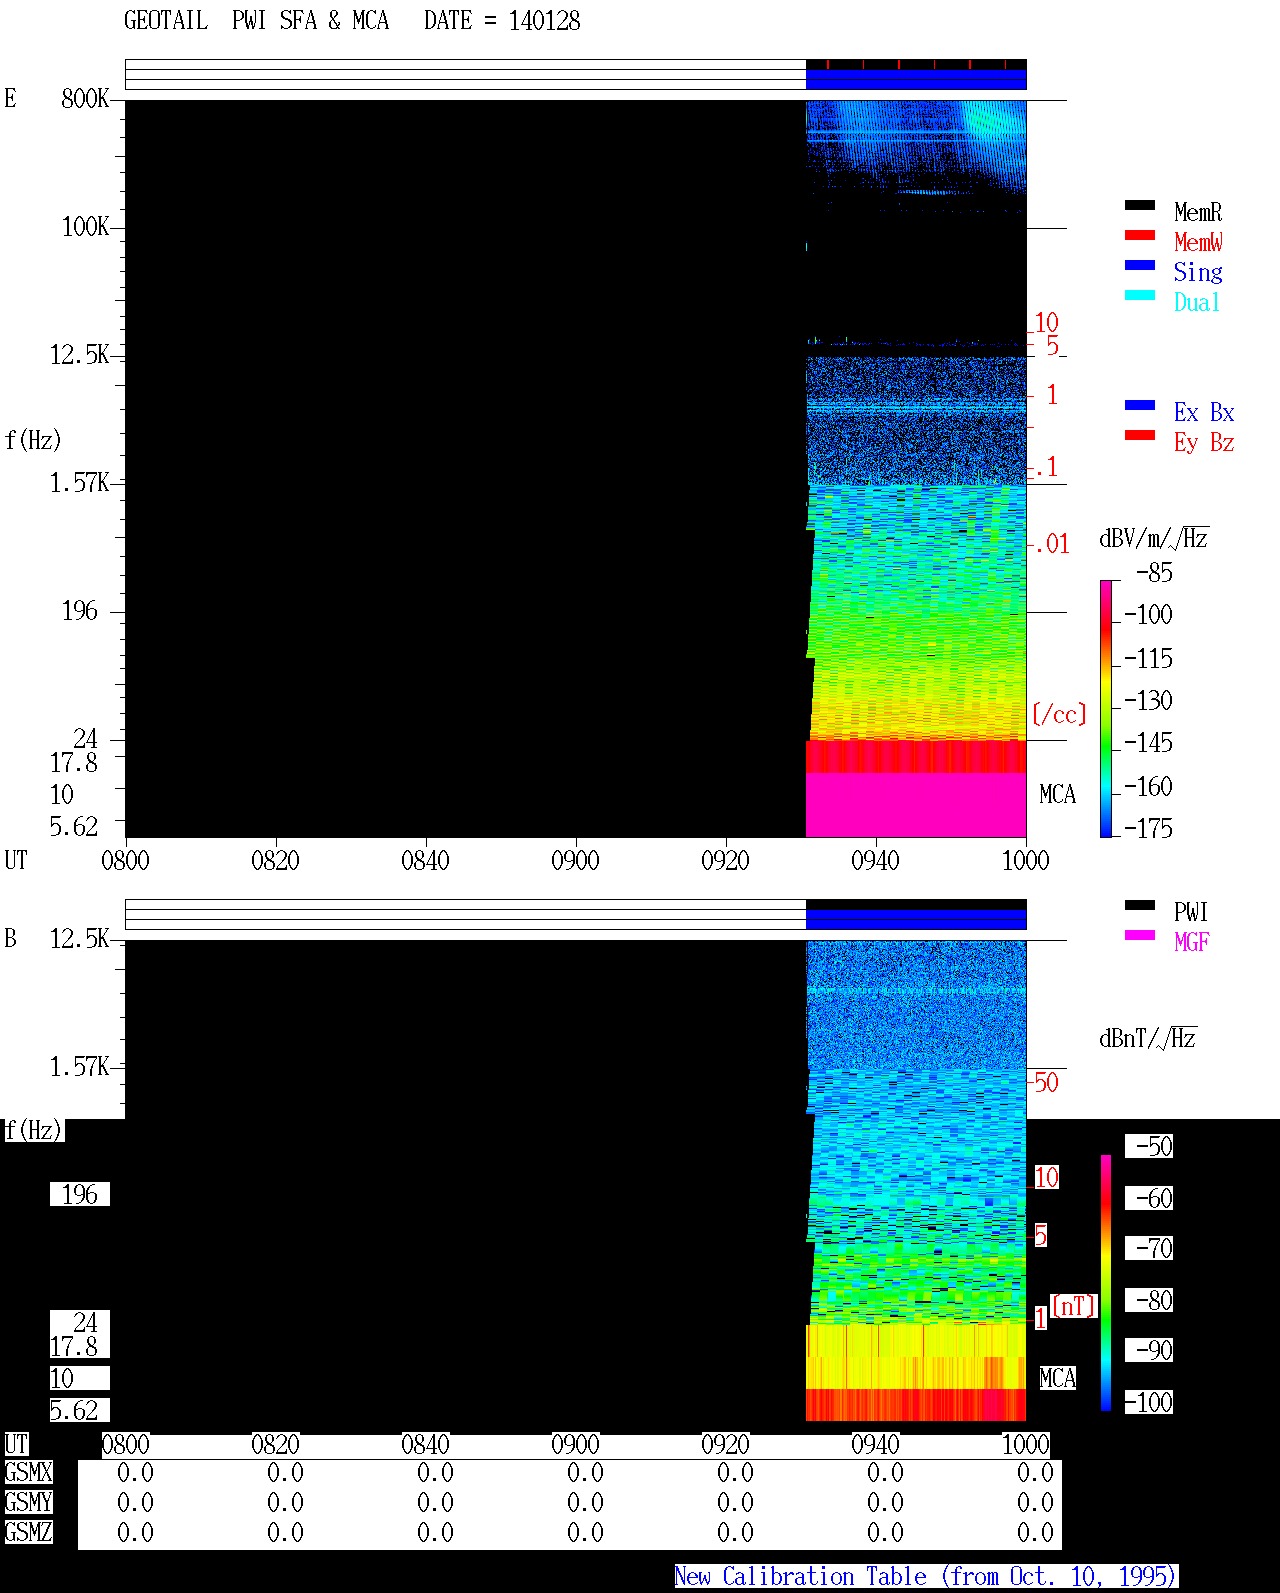Click the 100K frequency label on E panel
This screenshot has height=1593, width=1280.
[85, 226]
